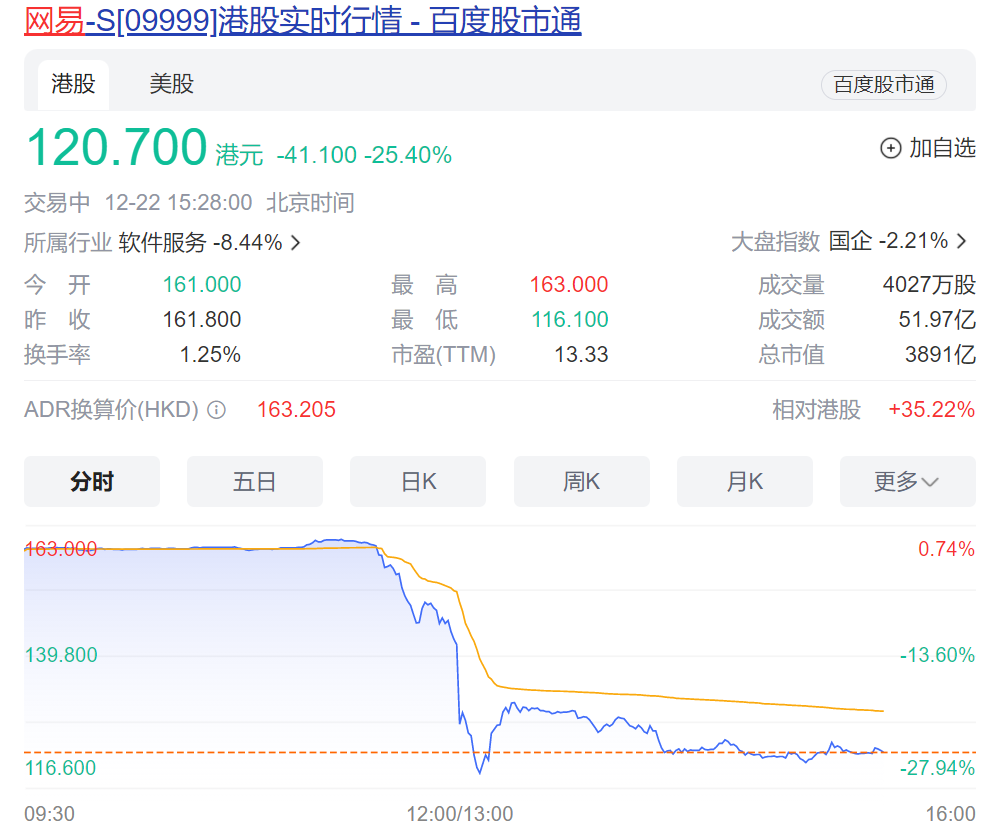Select the 港股 tab
Viewport: 1004px width, 825px height.
(73, 85)
